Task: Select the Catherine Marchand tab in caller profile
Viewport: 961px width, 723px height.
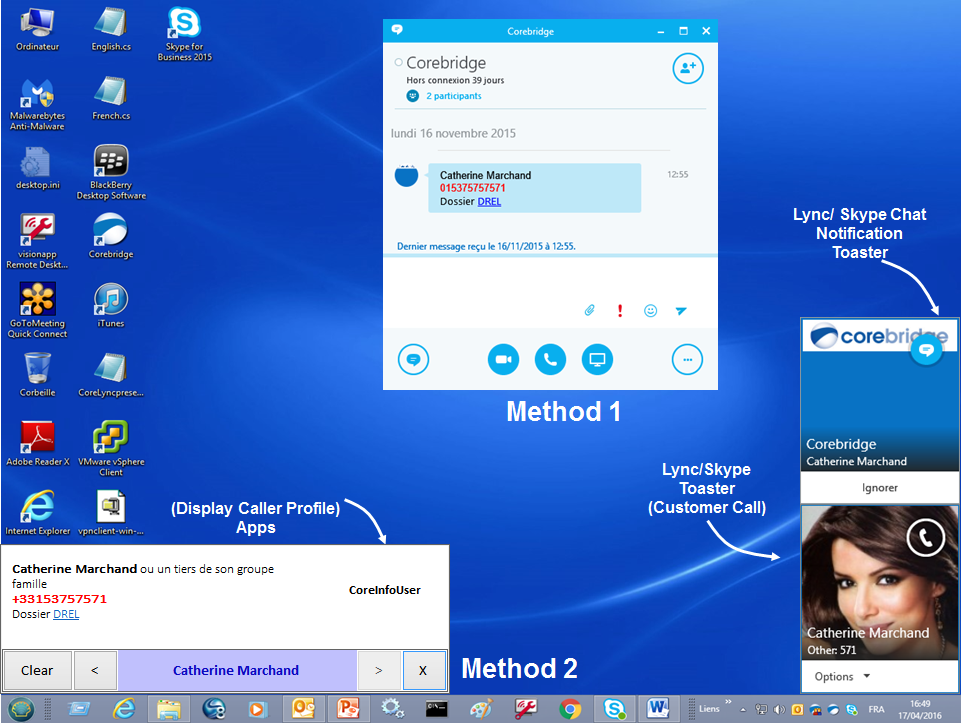Action: 237,670
